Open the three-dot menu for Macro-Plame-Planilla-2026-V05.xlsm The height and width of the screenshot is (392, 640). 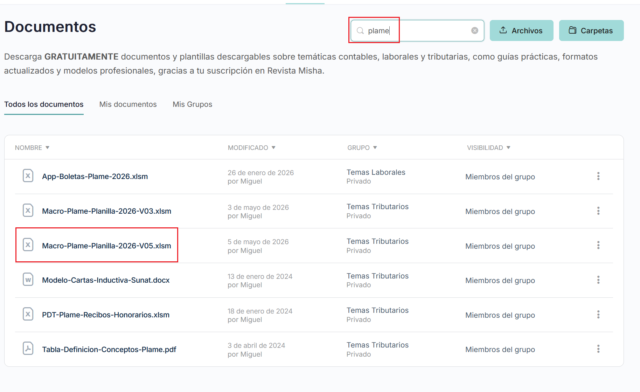[x=598, y=245]
